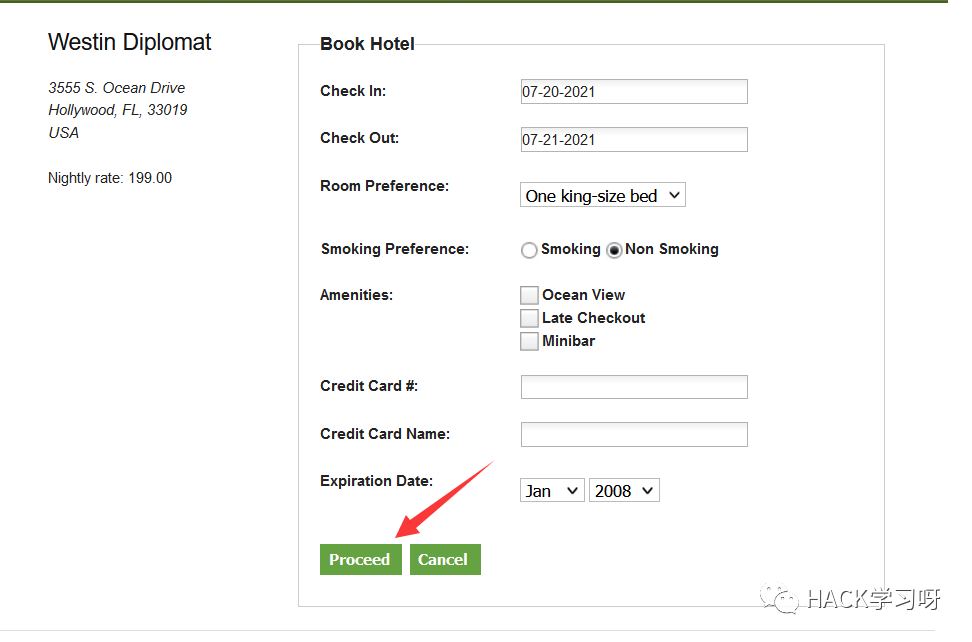Expand the expiration year dropdown showing 2008
Screen dimensions: 972x642
click(624, 491)
